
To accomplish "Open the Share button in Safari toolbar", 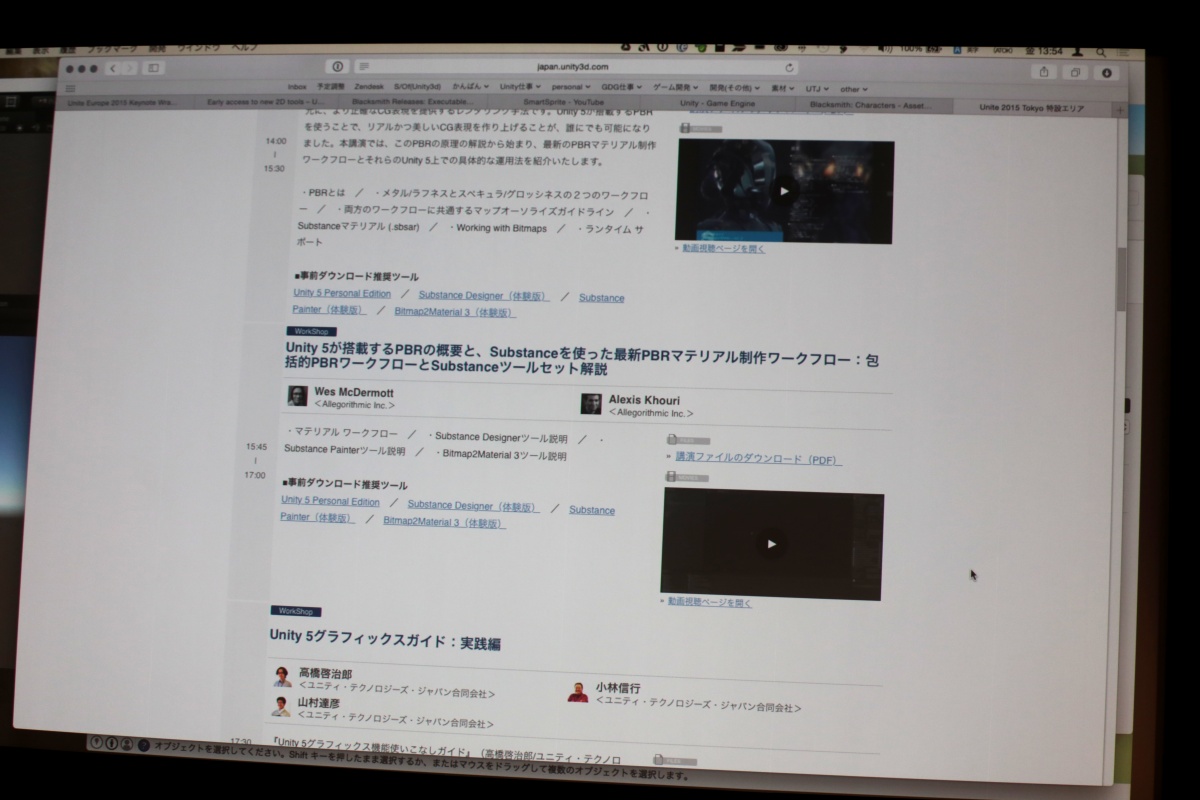I will (1044, 71).
